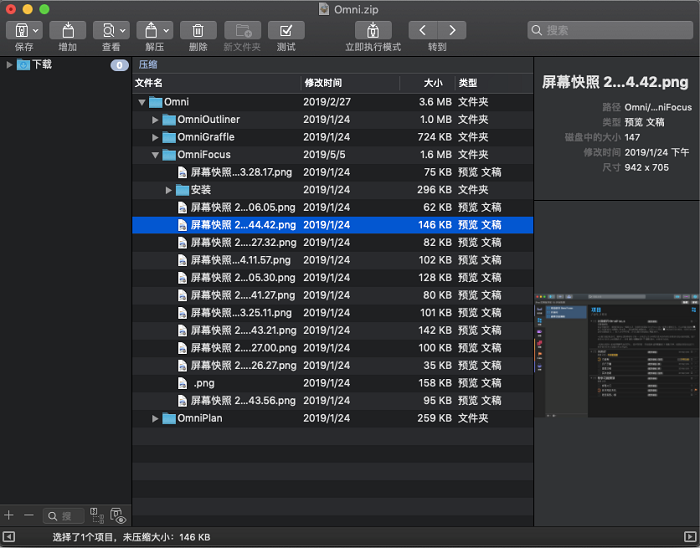This screenshot has height=548, width=700.
Task: Sort by the 修改时间 column header
Action: [x=323, y=83]
